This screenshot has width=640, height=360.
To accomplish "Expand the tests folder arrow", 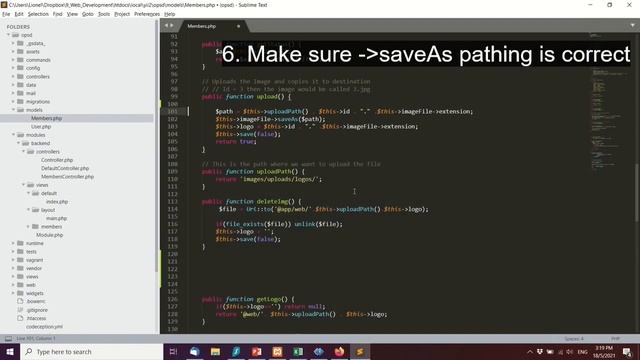I will [13, 251].
